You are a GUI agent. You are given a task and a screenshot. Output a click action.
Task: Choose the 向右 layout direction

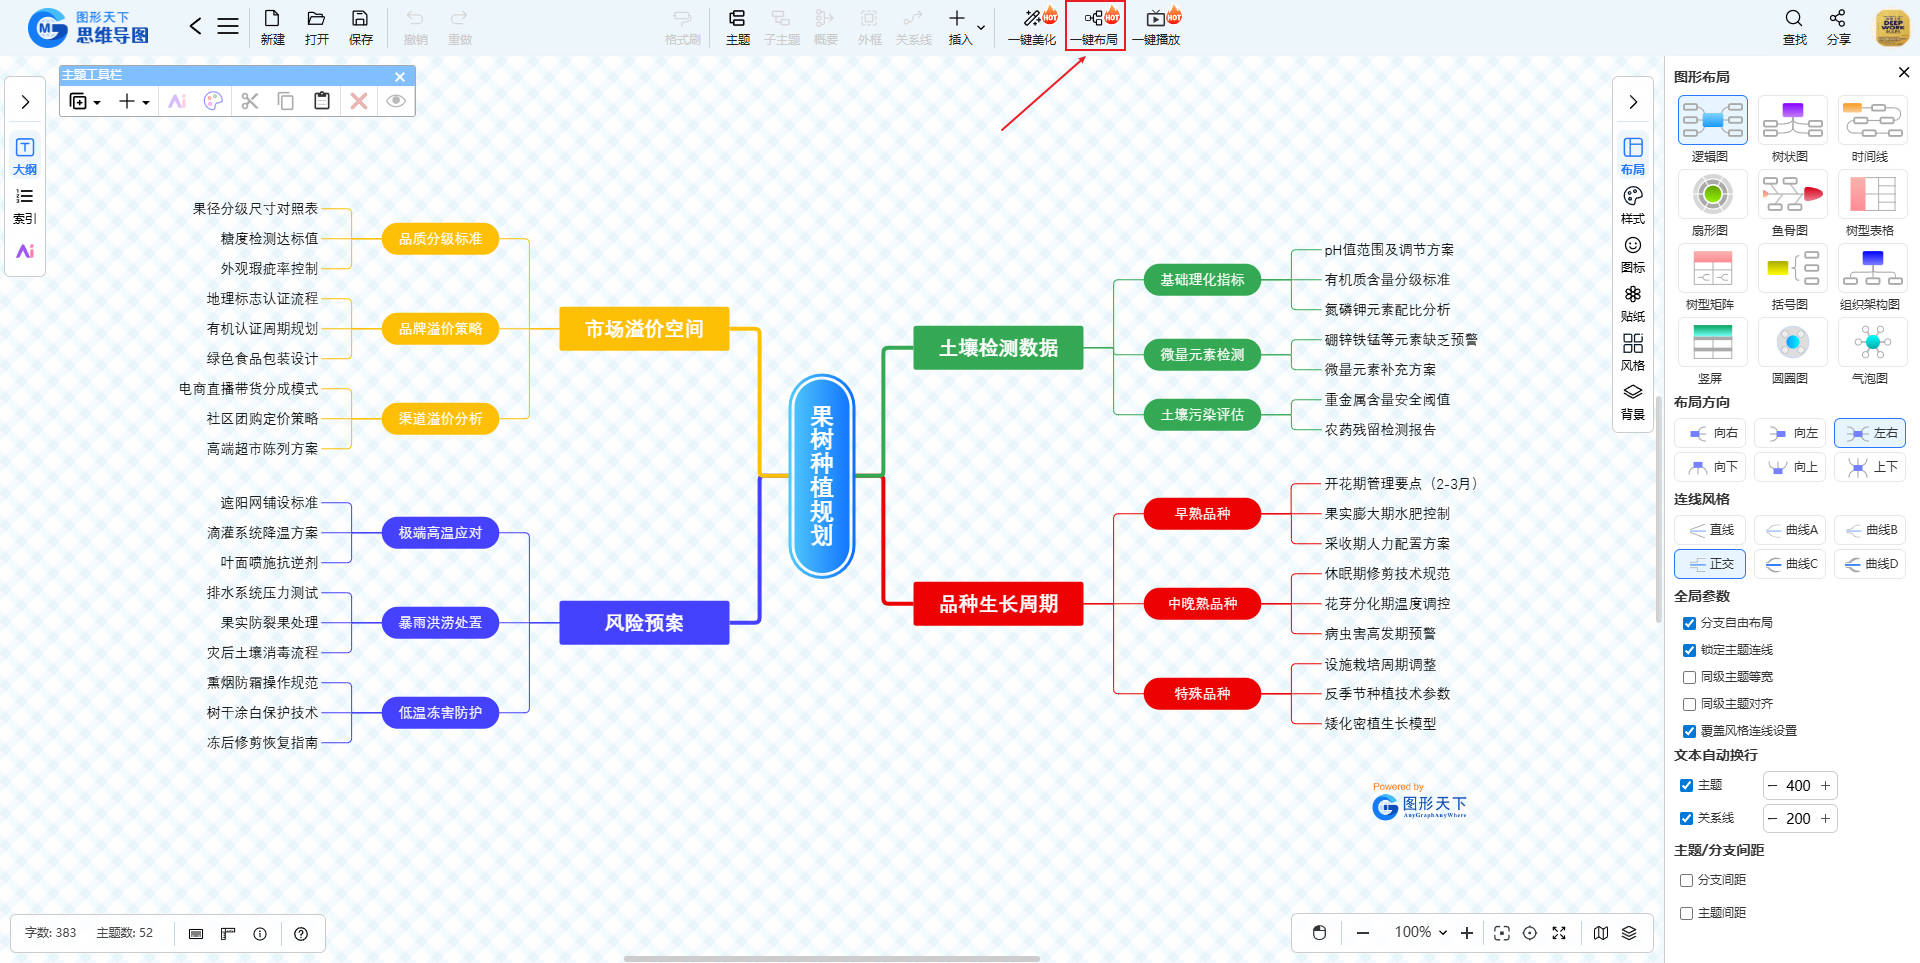[1710, 433]
